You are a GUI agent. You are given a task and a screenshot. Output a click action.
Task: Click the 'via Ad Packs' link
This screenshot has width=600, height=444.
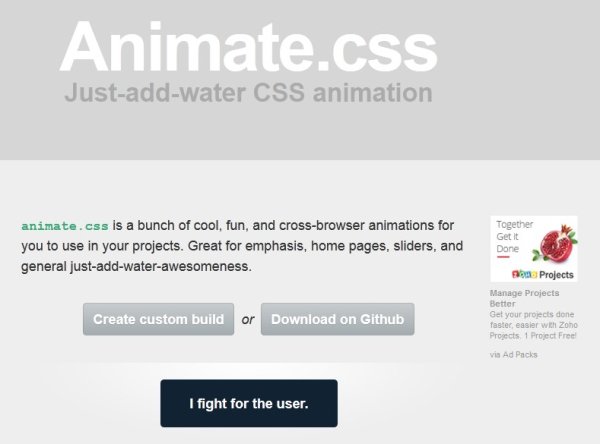[514, 354]
